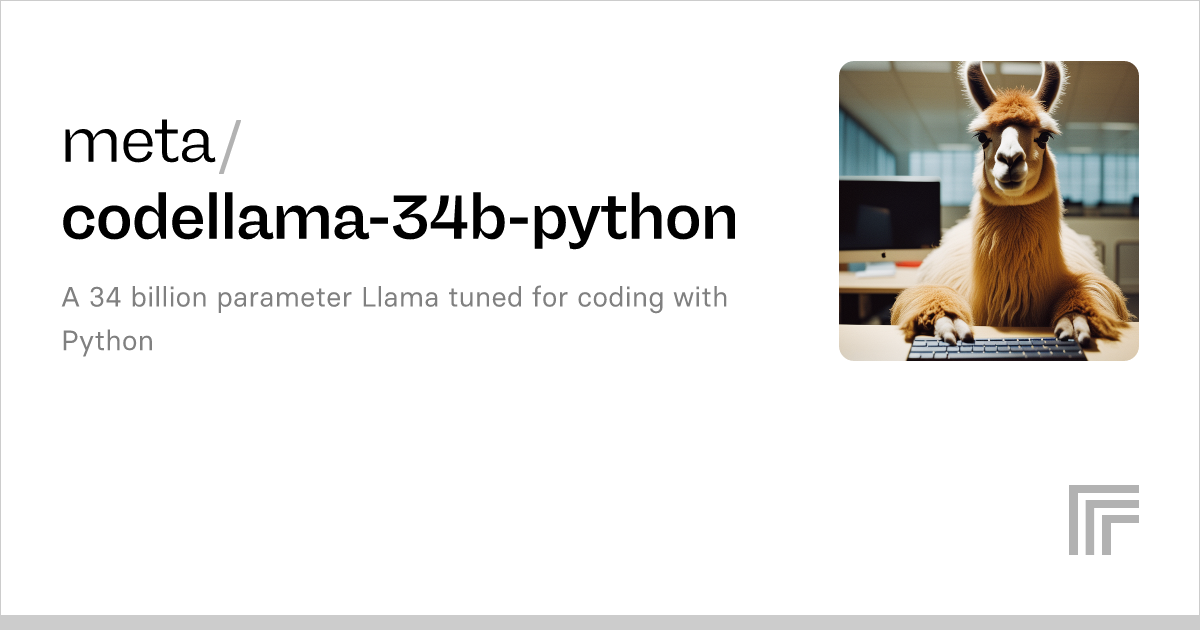Screen dimensions: 1200x630
Task: Open the llama at keyboard thumbnail
Action: [x=989, y=211]
